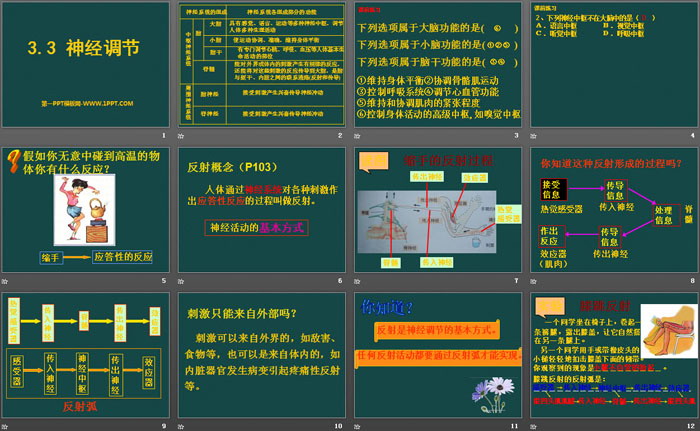Click slide number label 4
This screenshot has height=431, width=700.
693,135
